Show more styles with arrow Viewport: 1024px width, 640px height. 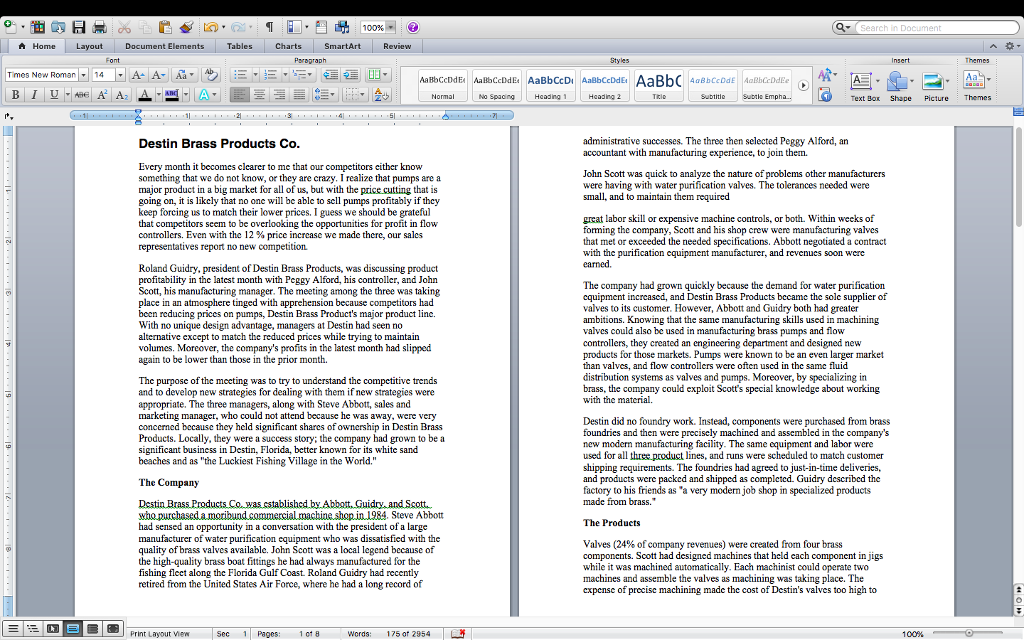click(x=804, y=86)
